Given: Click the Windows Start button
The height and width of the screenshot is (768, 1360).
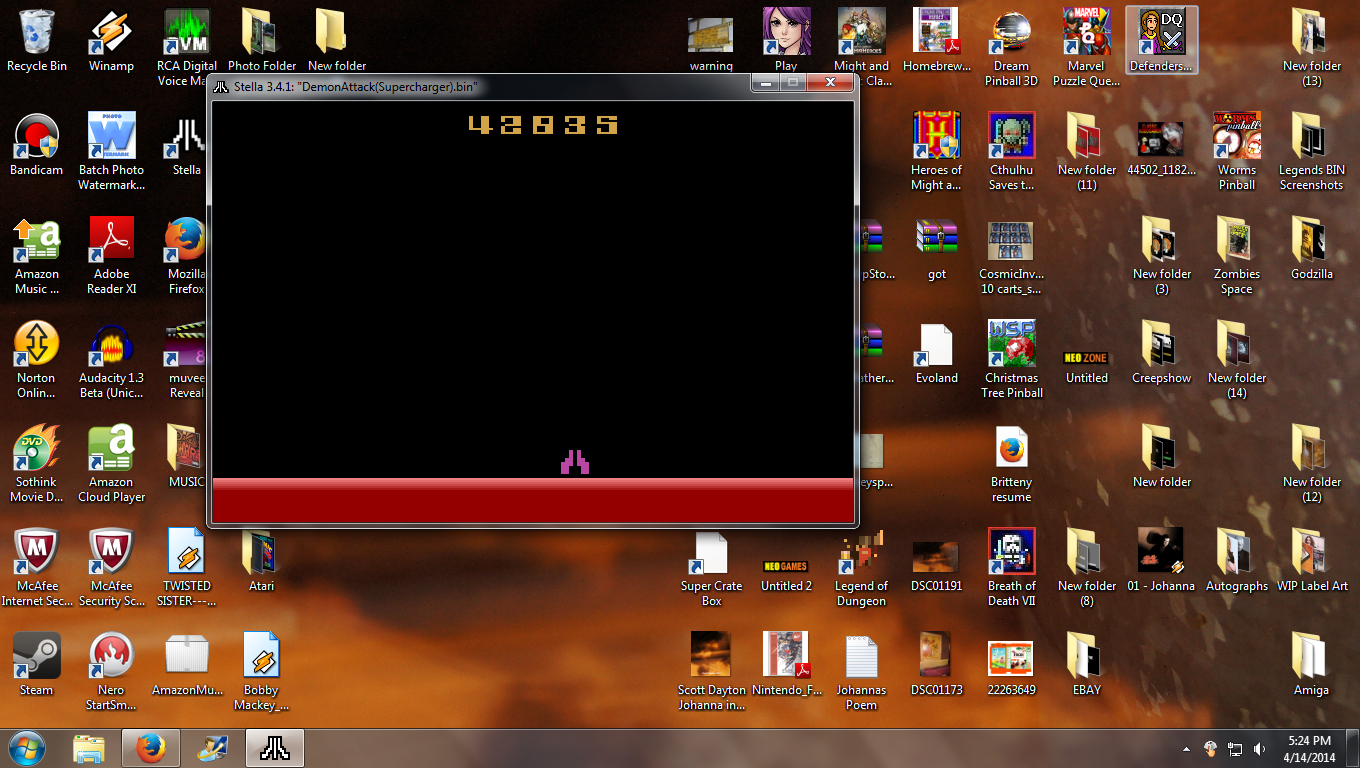Looking at the screenshot, I should click(x=27, y=748).
